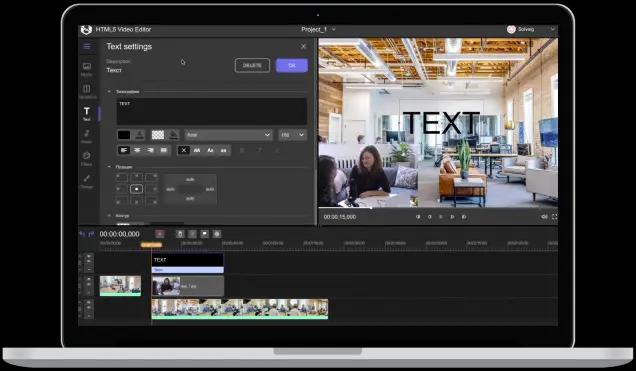Screen dimensions: 636x371
Task: Open the Media tab in the sidebar
Action: tap(86, 69)
